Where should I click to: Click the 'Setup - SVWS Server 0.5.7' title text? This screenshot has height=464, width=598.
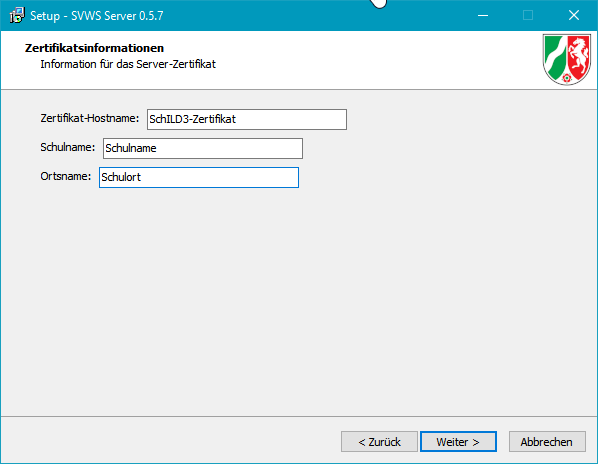pos(96,16)
